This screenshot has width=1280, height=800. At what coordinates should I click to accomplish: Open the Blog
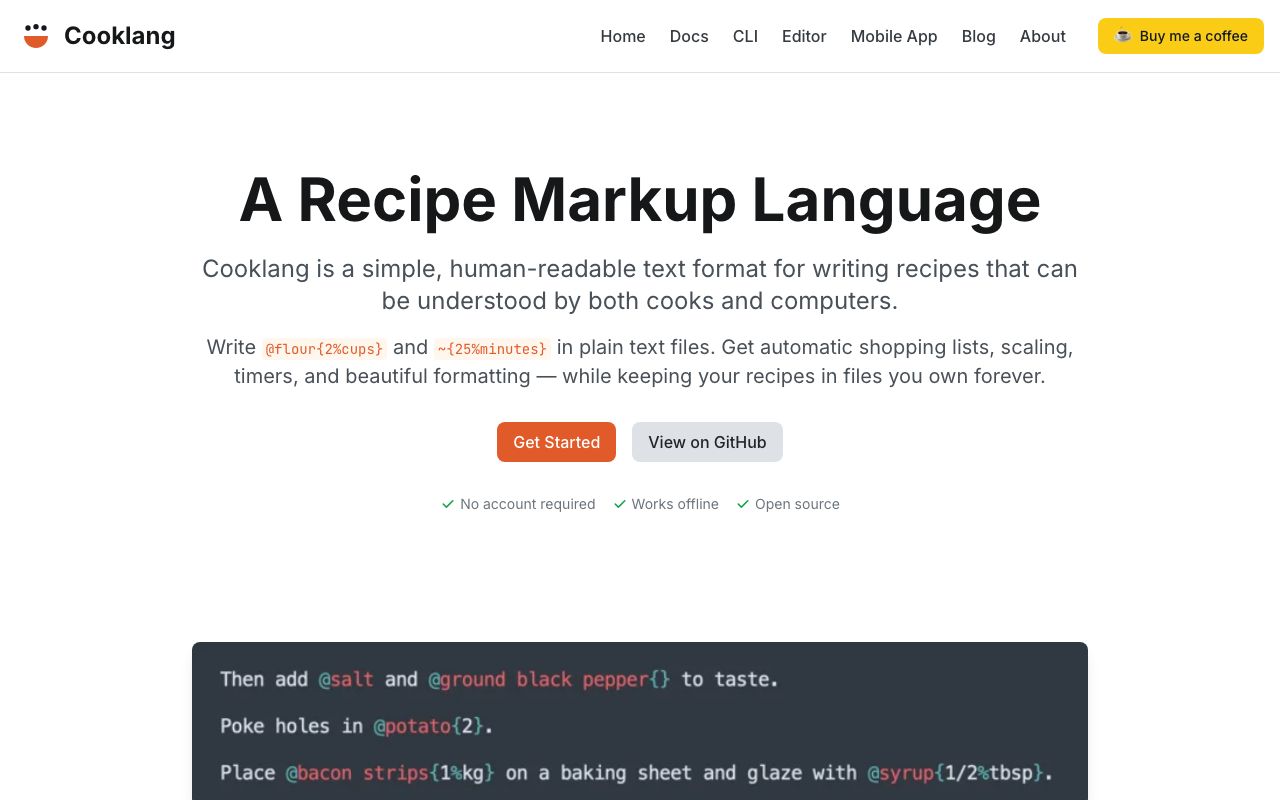pos(979,36)
